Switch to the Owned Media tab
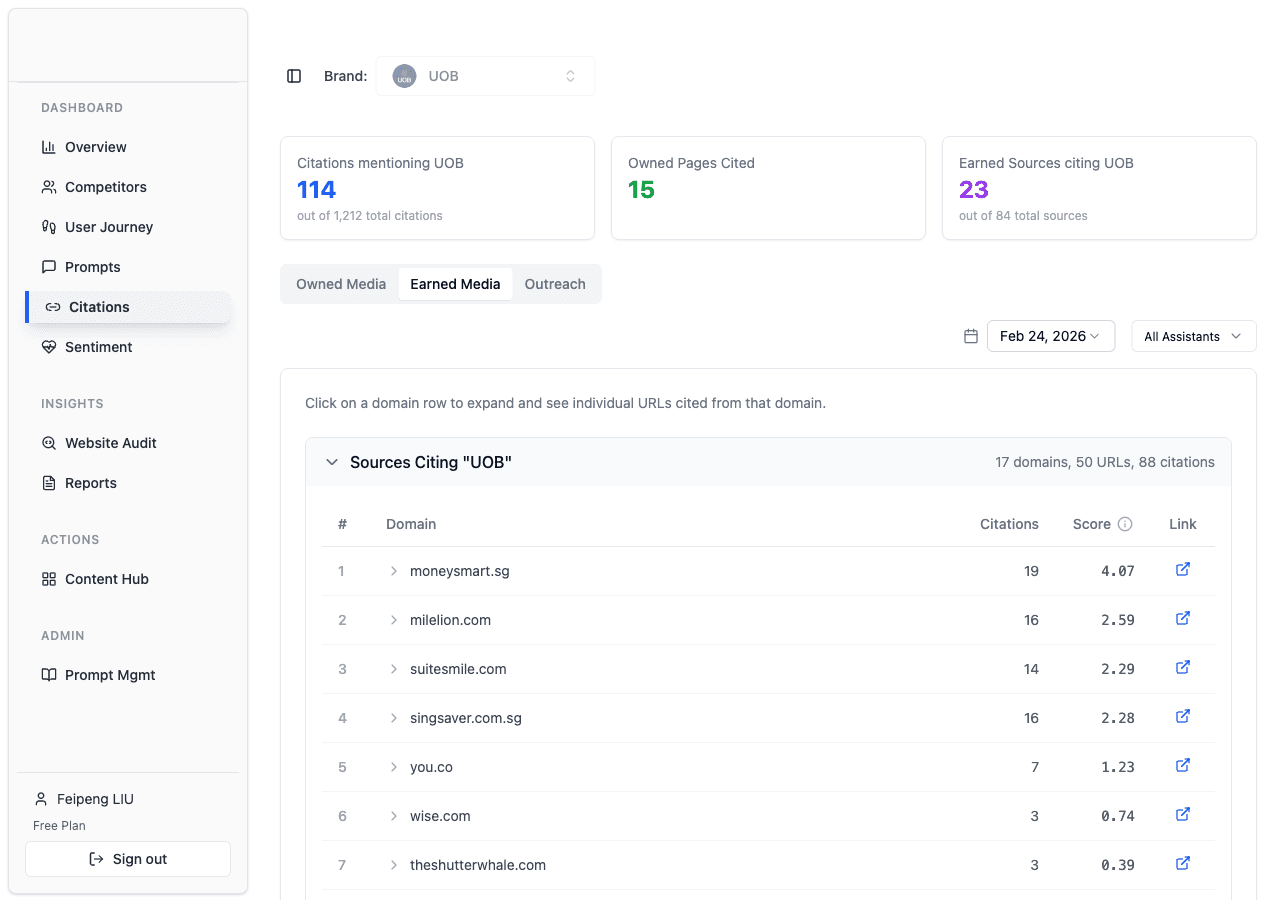The height and width of the screenshot is (900, 1281). pyautogui.click(x=341, y=284)
